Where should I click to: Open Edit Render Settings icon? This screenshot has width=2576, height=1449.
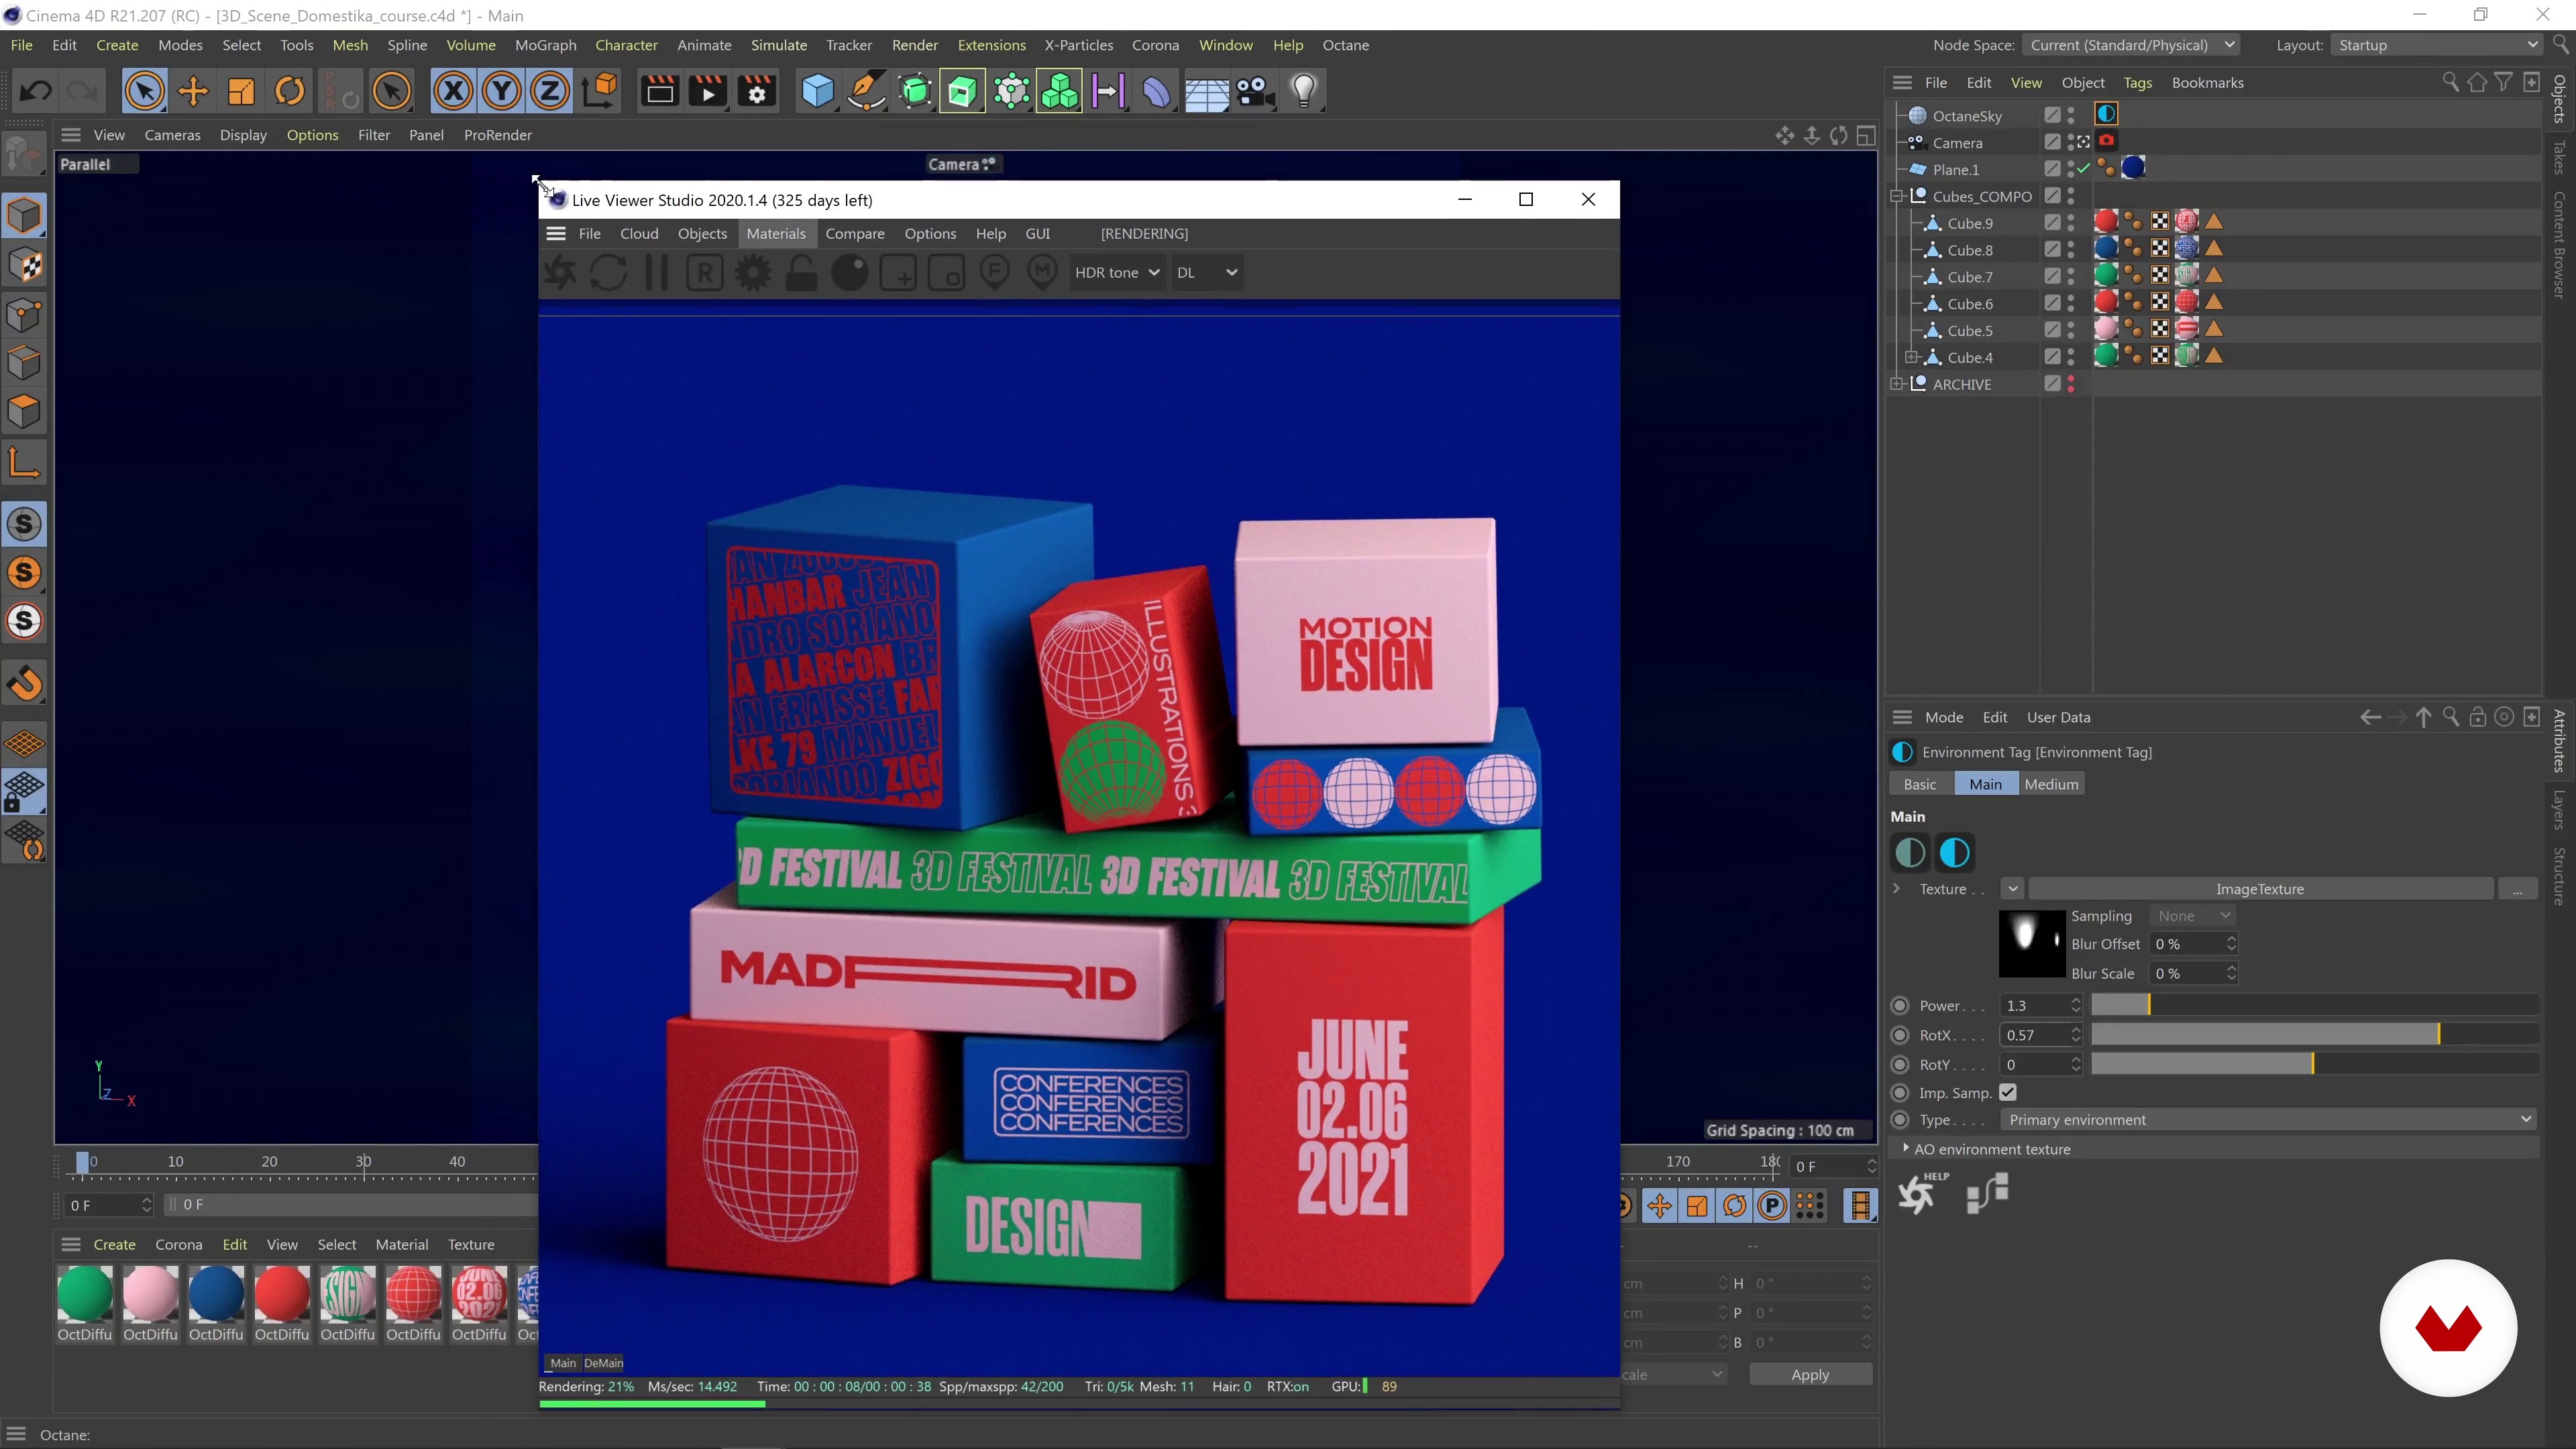(x=757, y=92)
